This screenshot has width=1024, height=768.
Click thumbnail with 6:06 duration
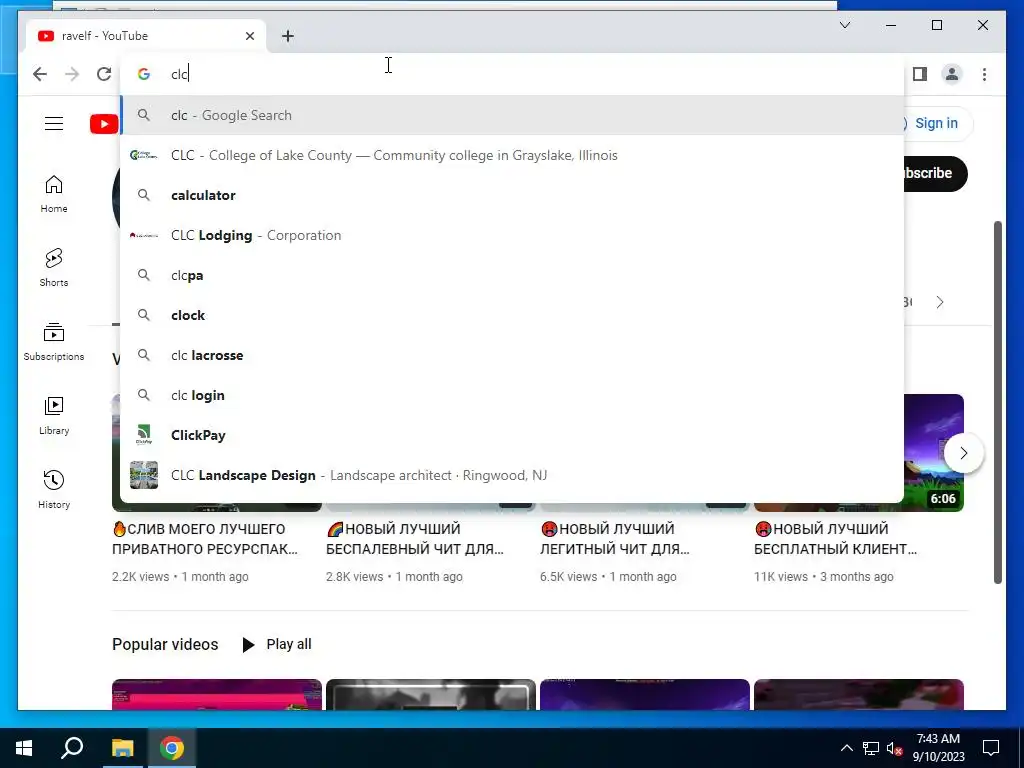[934, 453]
